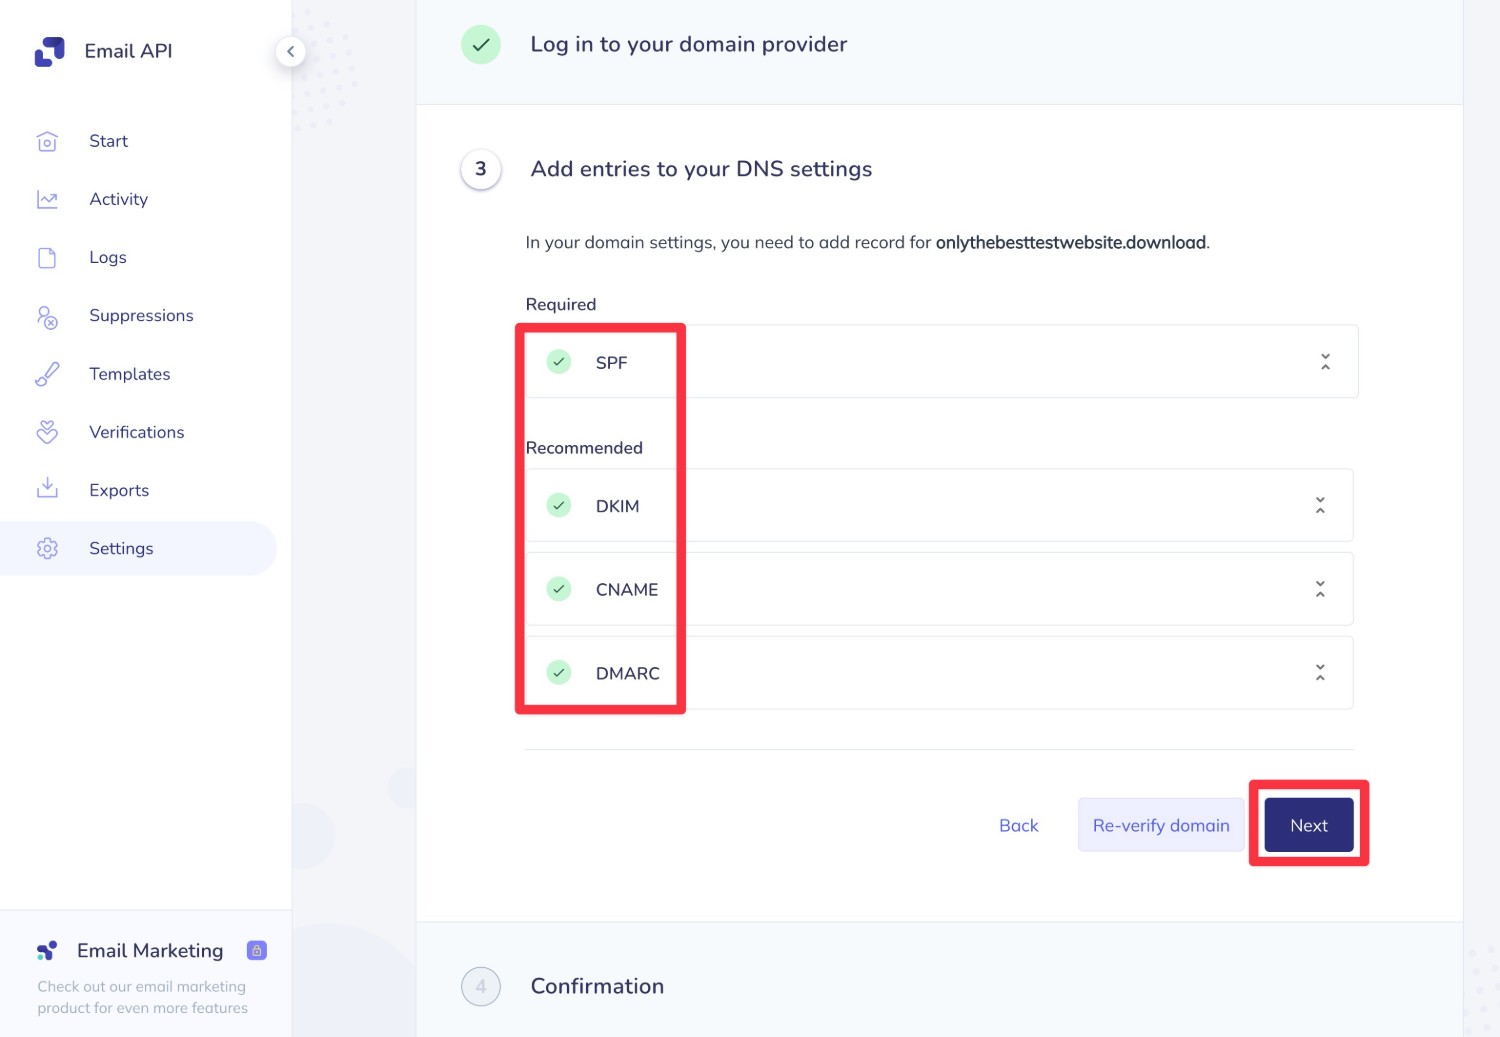The height and width of the screenshot is (1037, 1500).
Task: Click the Logs document icon
Action: [x=47, y=258]
